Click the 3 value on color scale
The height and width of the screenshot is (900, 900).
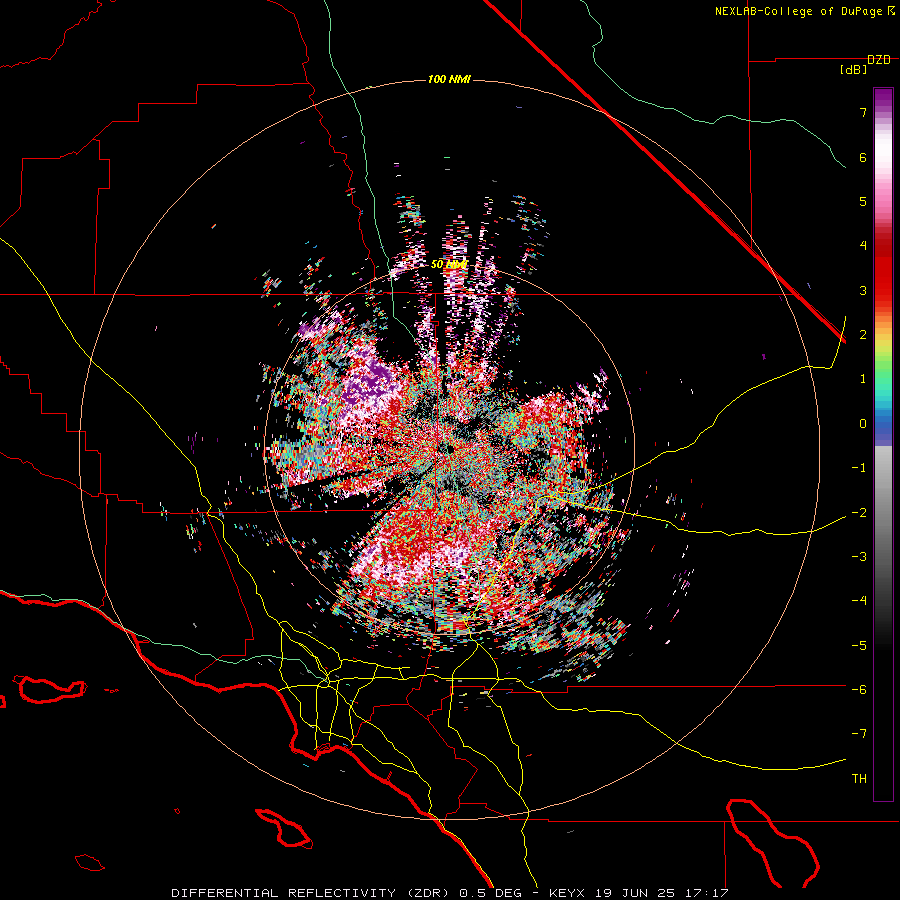pos(863,290)
